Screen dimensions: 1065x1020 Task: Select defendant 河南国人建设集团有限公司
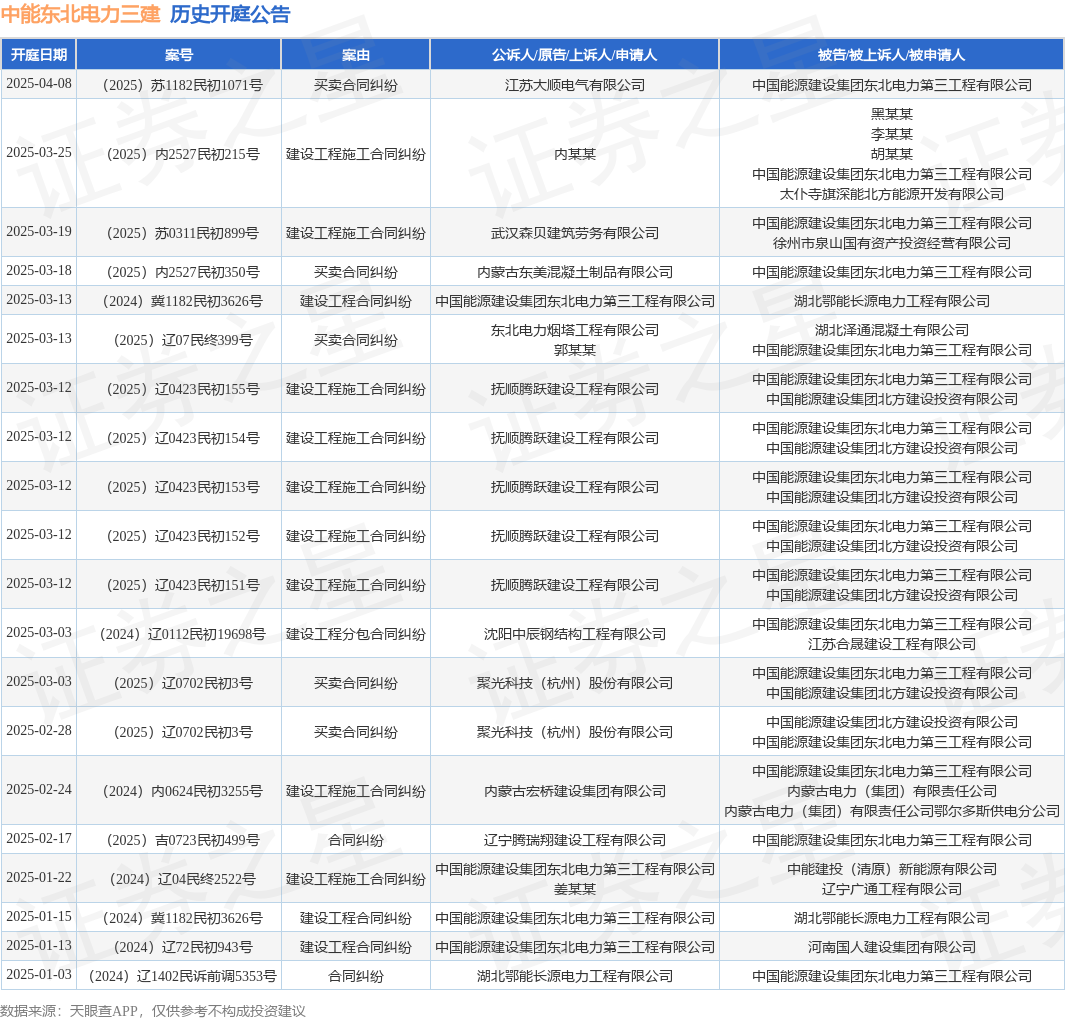(x=891, y=947)
